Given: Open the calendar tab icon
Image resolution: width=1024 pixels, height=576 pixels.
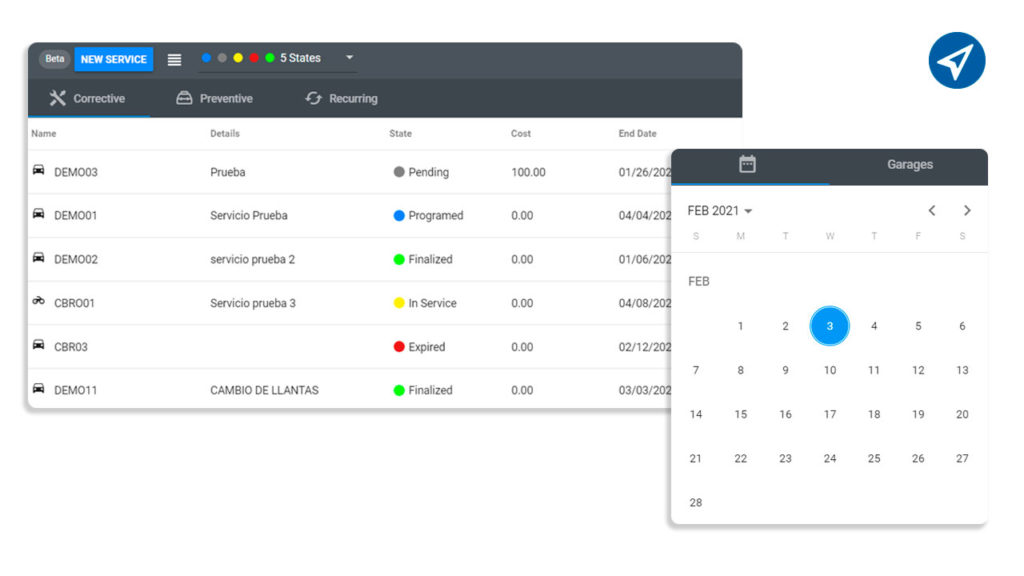Looking at the screenshot, I should pyautogui.click(x=747, y=164).
